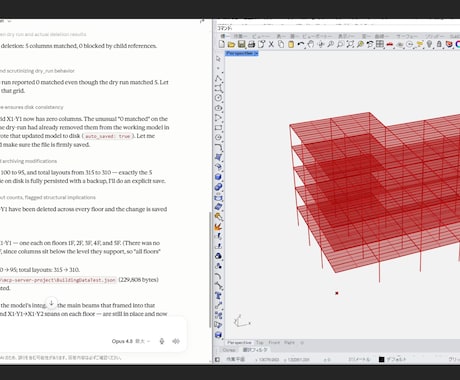Click the auto_saved: true code snippet

(107, 136)
